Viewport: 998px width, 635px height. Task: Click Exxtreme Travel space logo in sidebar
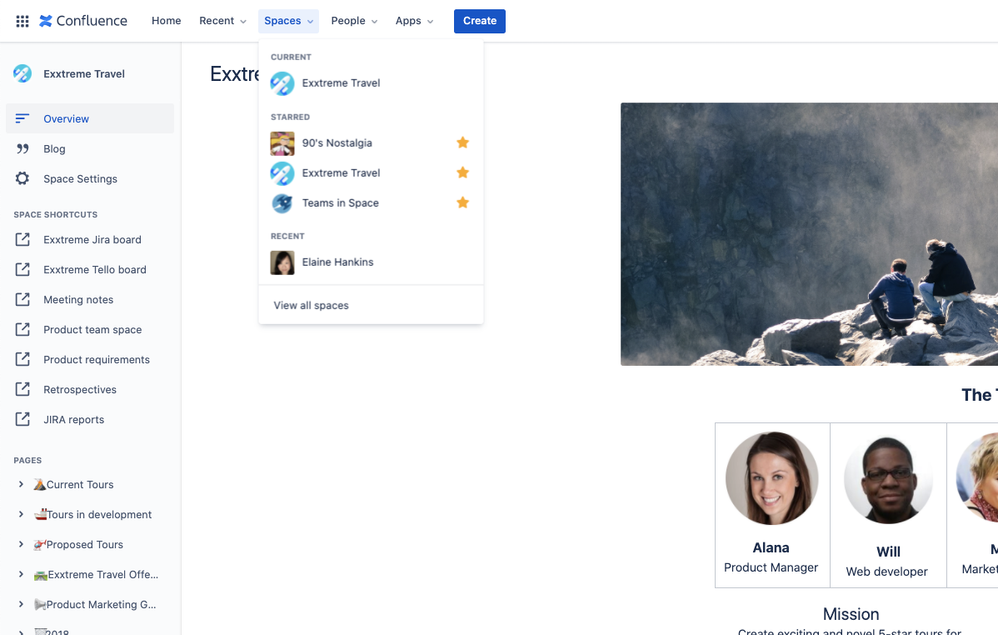click(x=22, y=74)
